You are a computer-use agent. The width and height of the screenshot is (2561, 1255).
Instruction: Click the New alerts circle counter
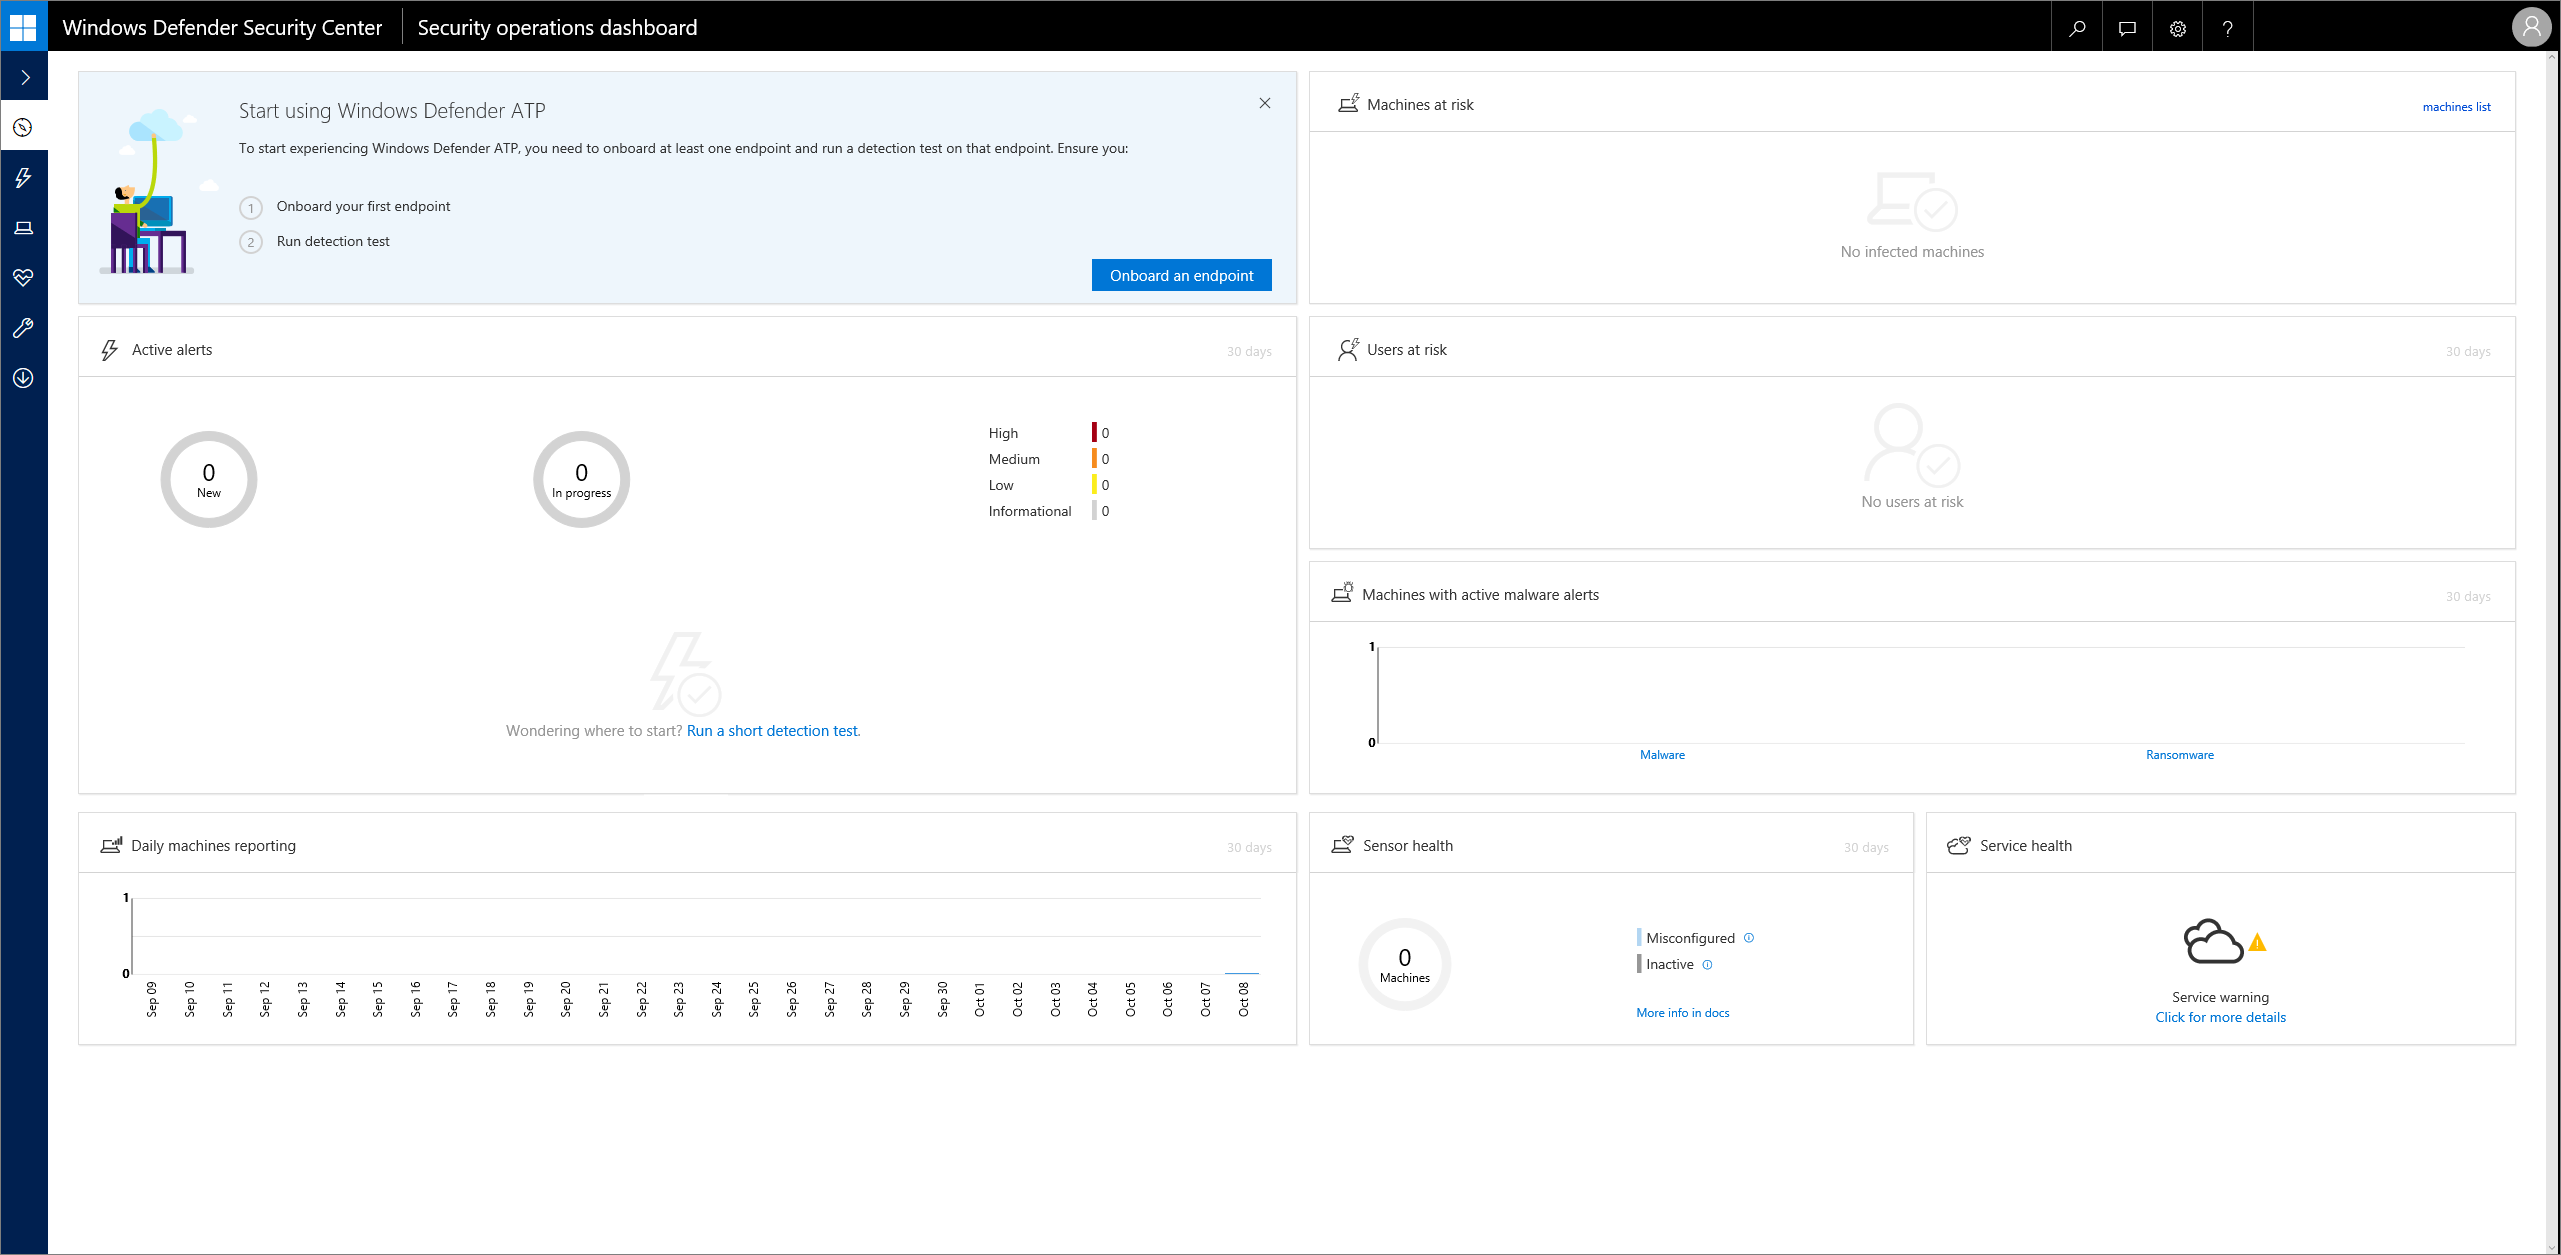coord(209,480)
